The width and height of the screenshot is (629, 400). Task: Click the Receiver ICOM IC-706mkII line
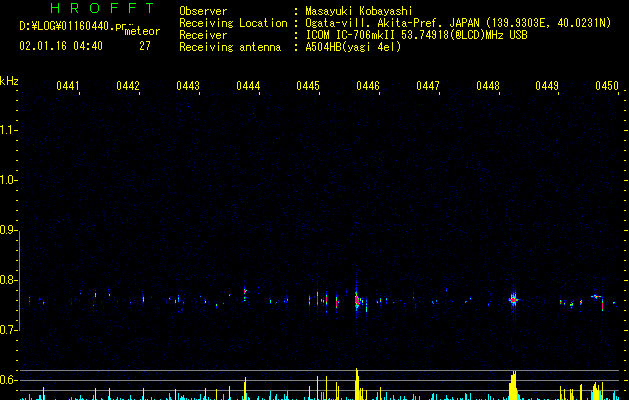(416, 35)
